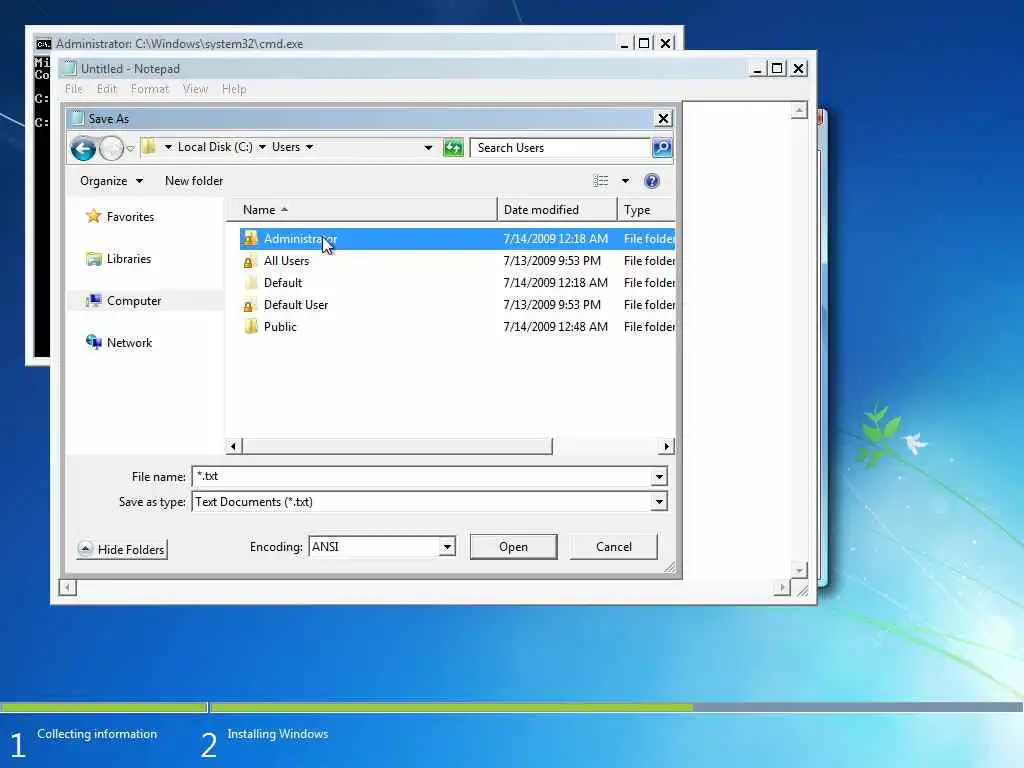Open Notepad's File menu

[74, 89]
